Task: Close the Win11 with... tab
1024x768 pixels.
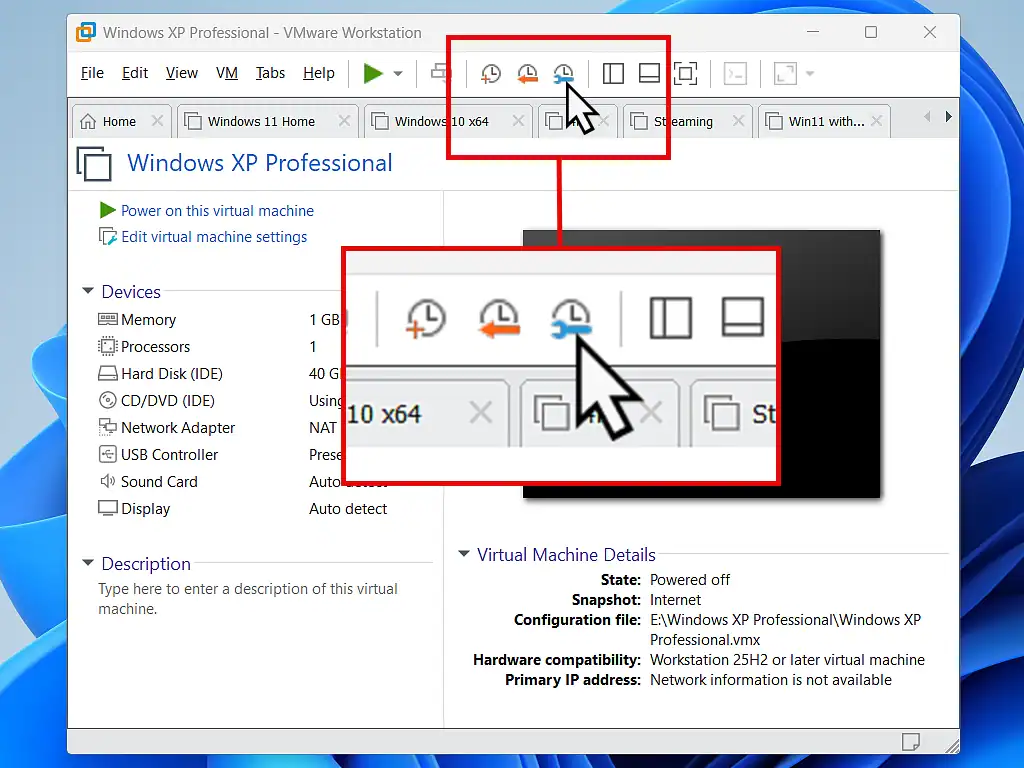Action: click(876, 121)
